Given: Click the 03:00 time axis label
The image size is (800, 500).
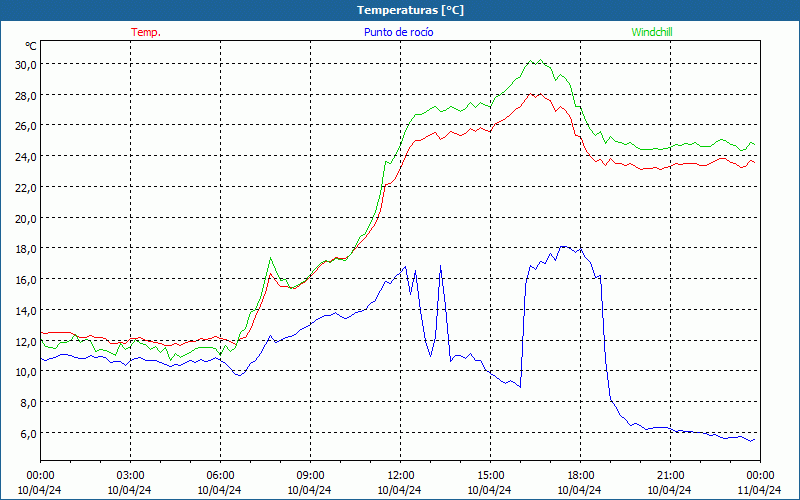Looking at the screenshot, I should tap(130, 476).
